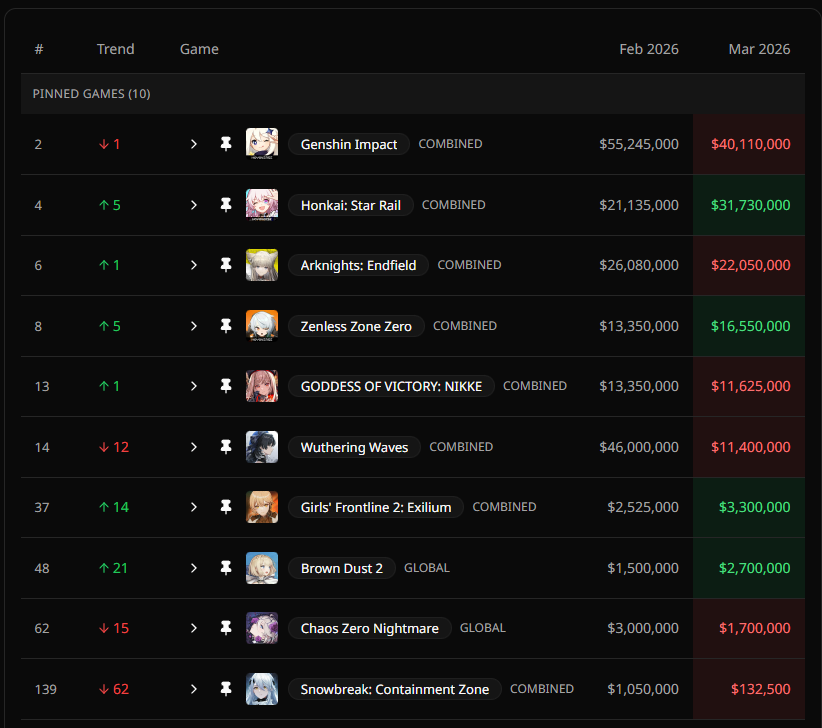This screenshot has height=728, width=822.
Task: Open the Wuthering Waves name pill
Action: (x=354, y=447)
